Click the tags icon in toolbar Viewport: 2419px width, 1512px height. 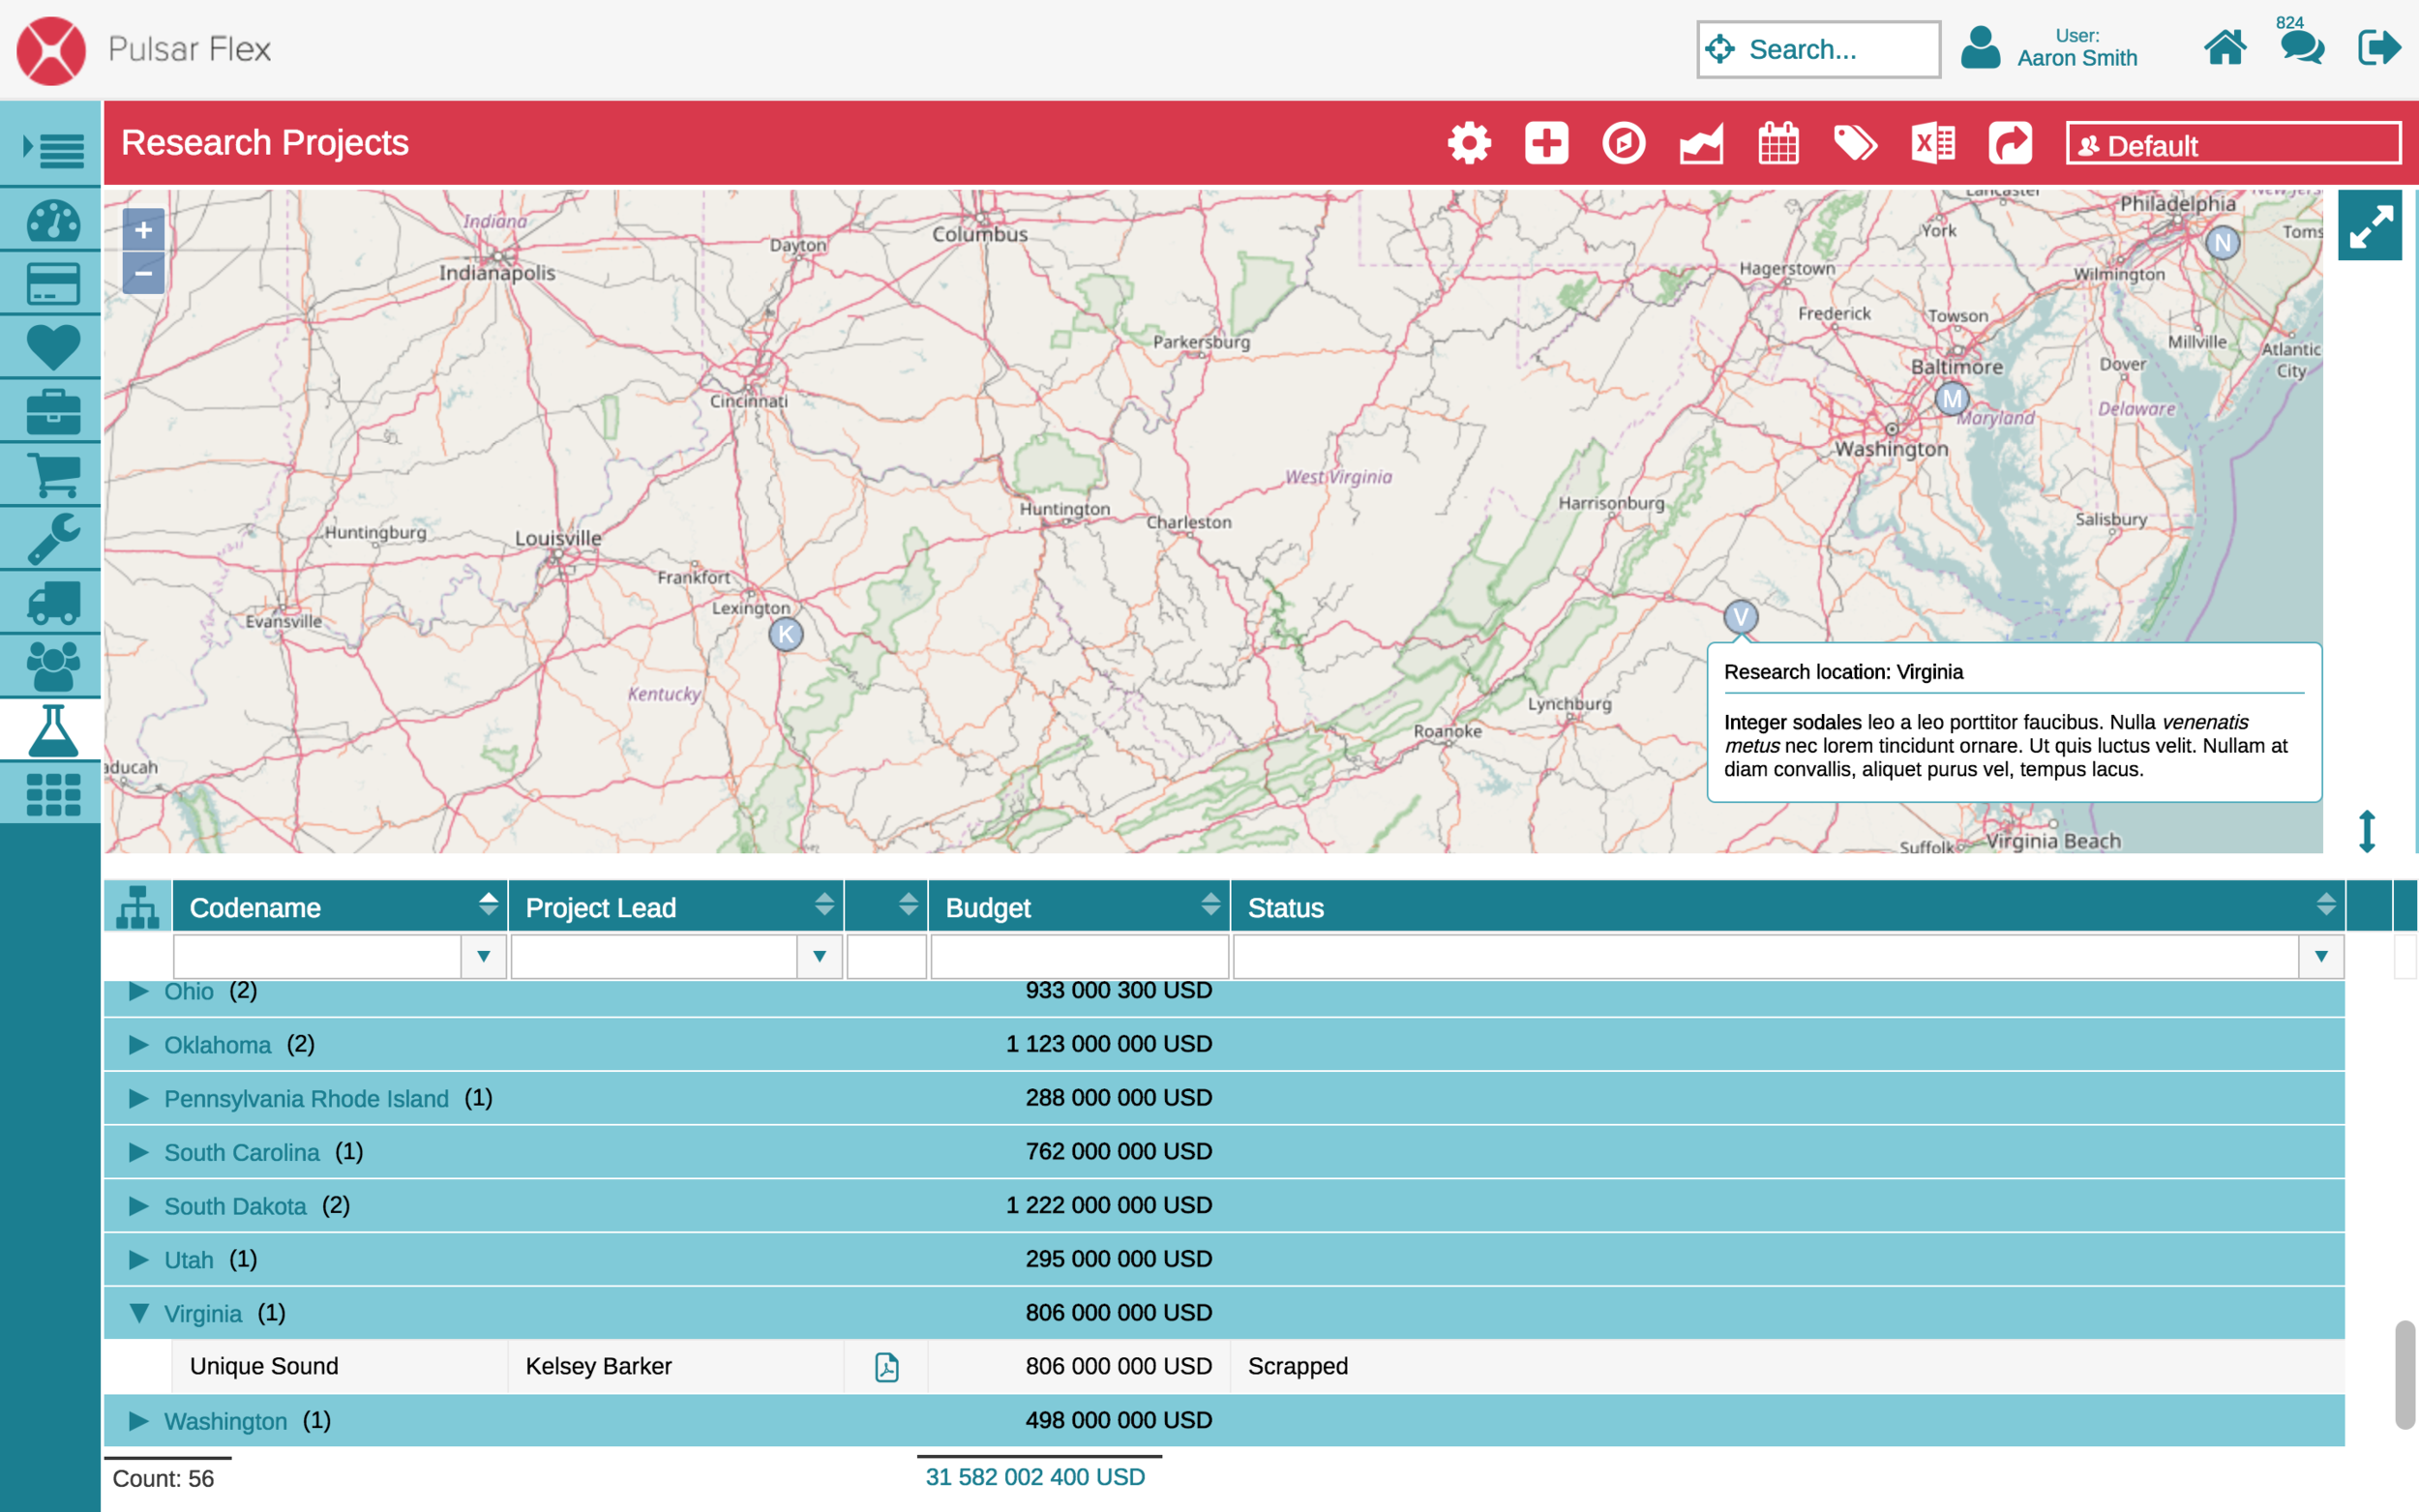pyautogui.click(x=1855, y=143)
